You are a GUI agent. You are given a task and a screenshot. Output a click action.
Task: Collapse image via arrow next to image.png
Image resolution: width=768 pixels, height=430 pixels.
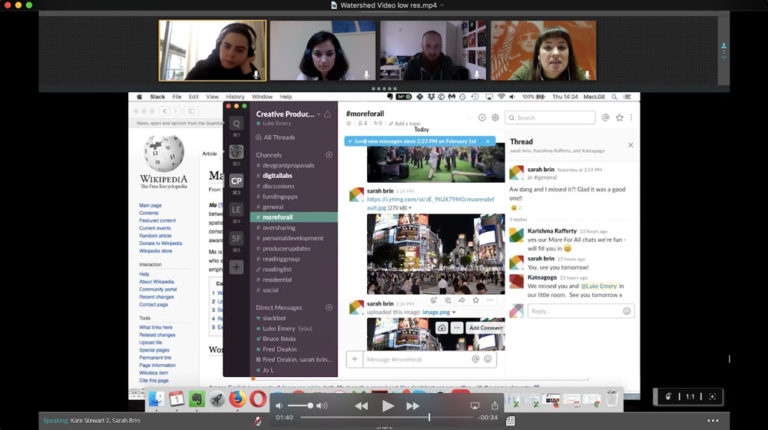point(453,311)
